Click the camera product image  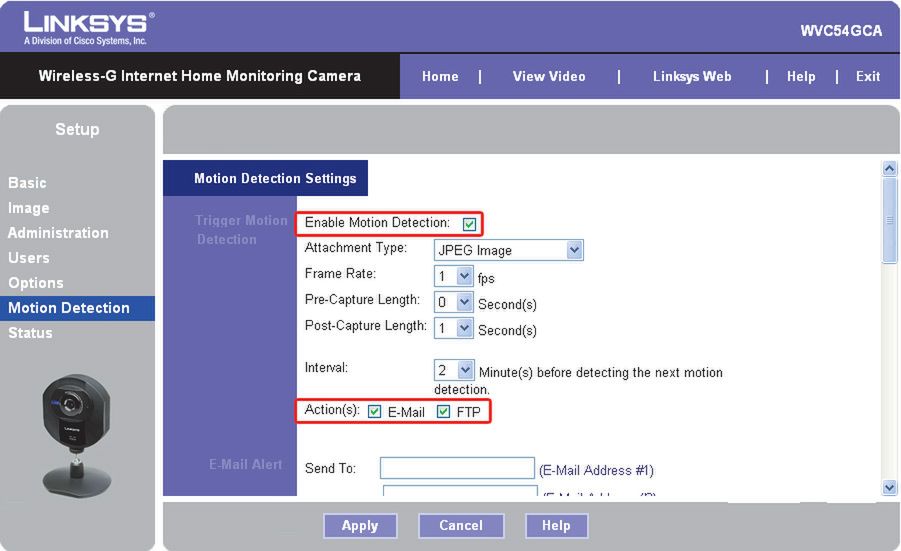[x=76, y=436]
